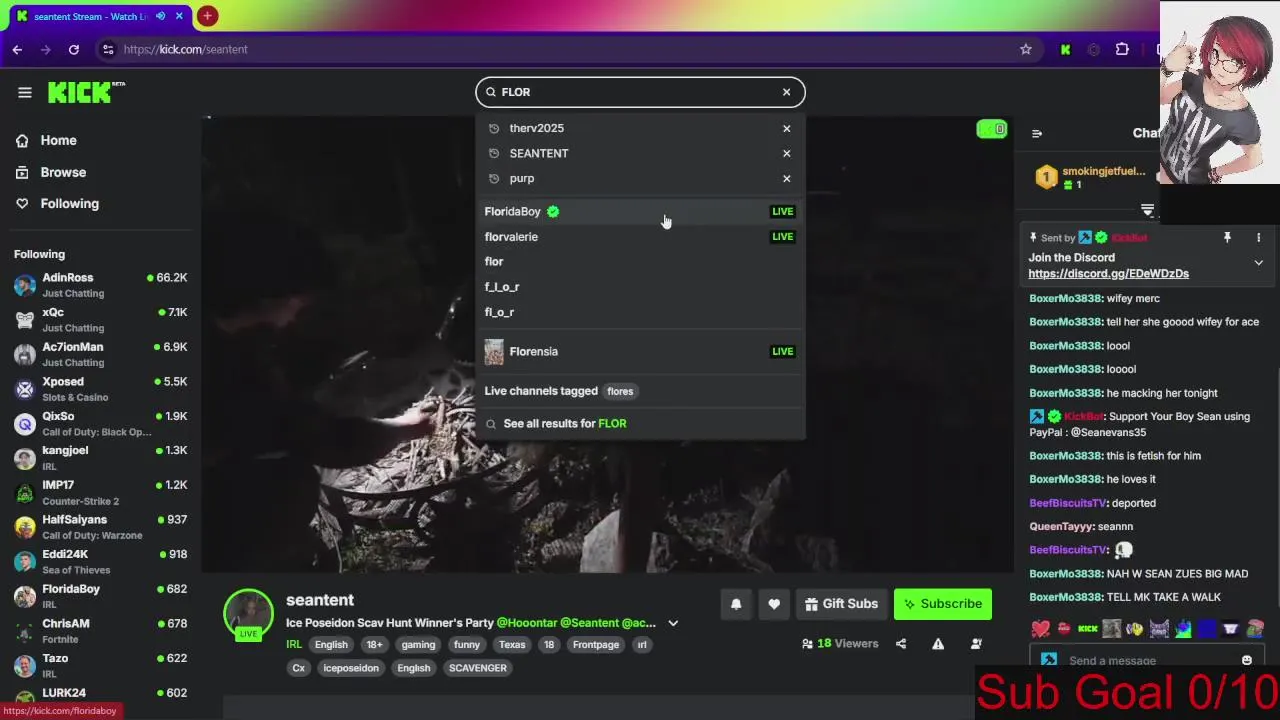
Task: See all results for FLOR
Action: [640, 424]
